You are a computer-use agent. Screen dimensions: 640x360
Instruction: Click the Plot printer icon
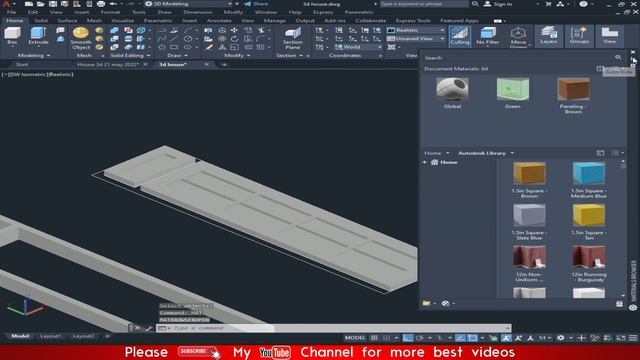(101, 4)
